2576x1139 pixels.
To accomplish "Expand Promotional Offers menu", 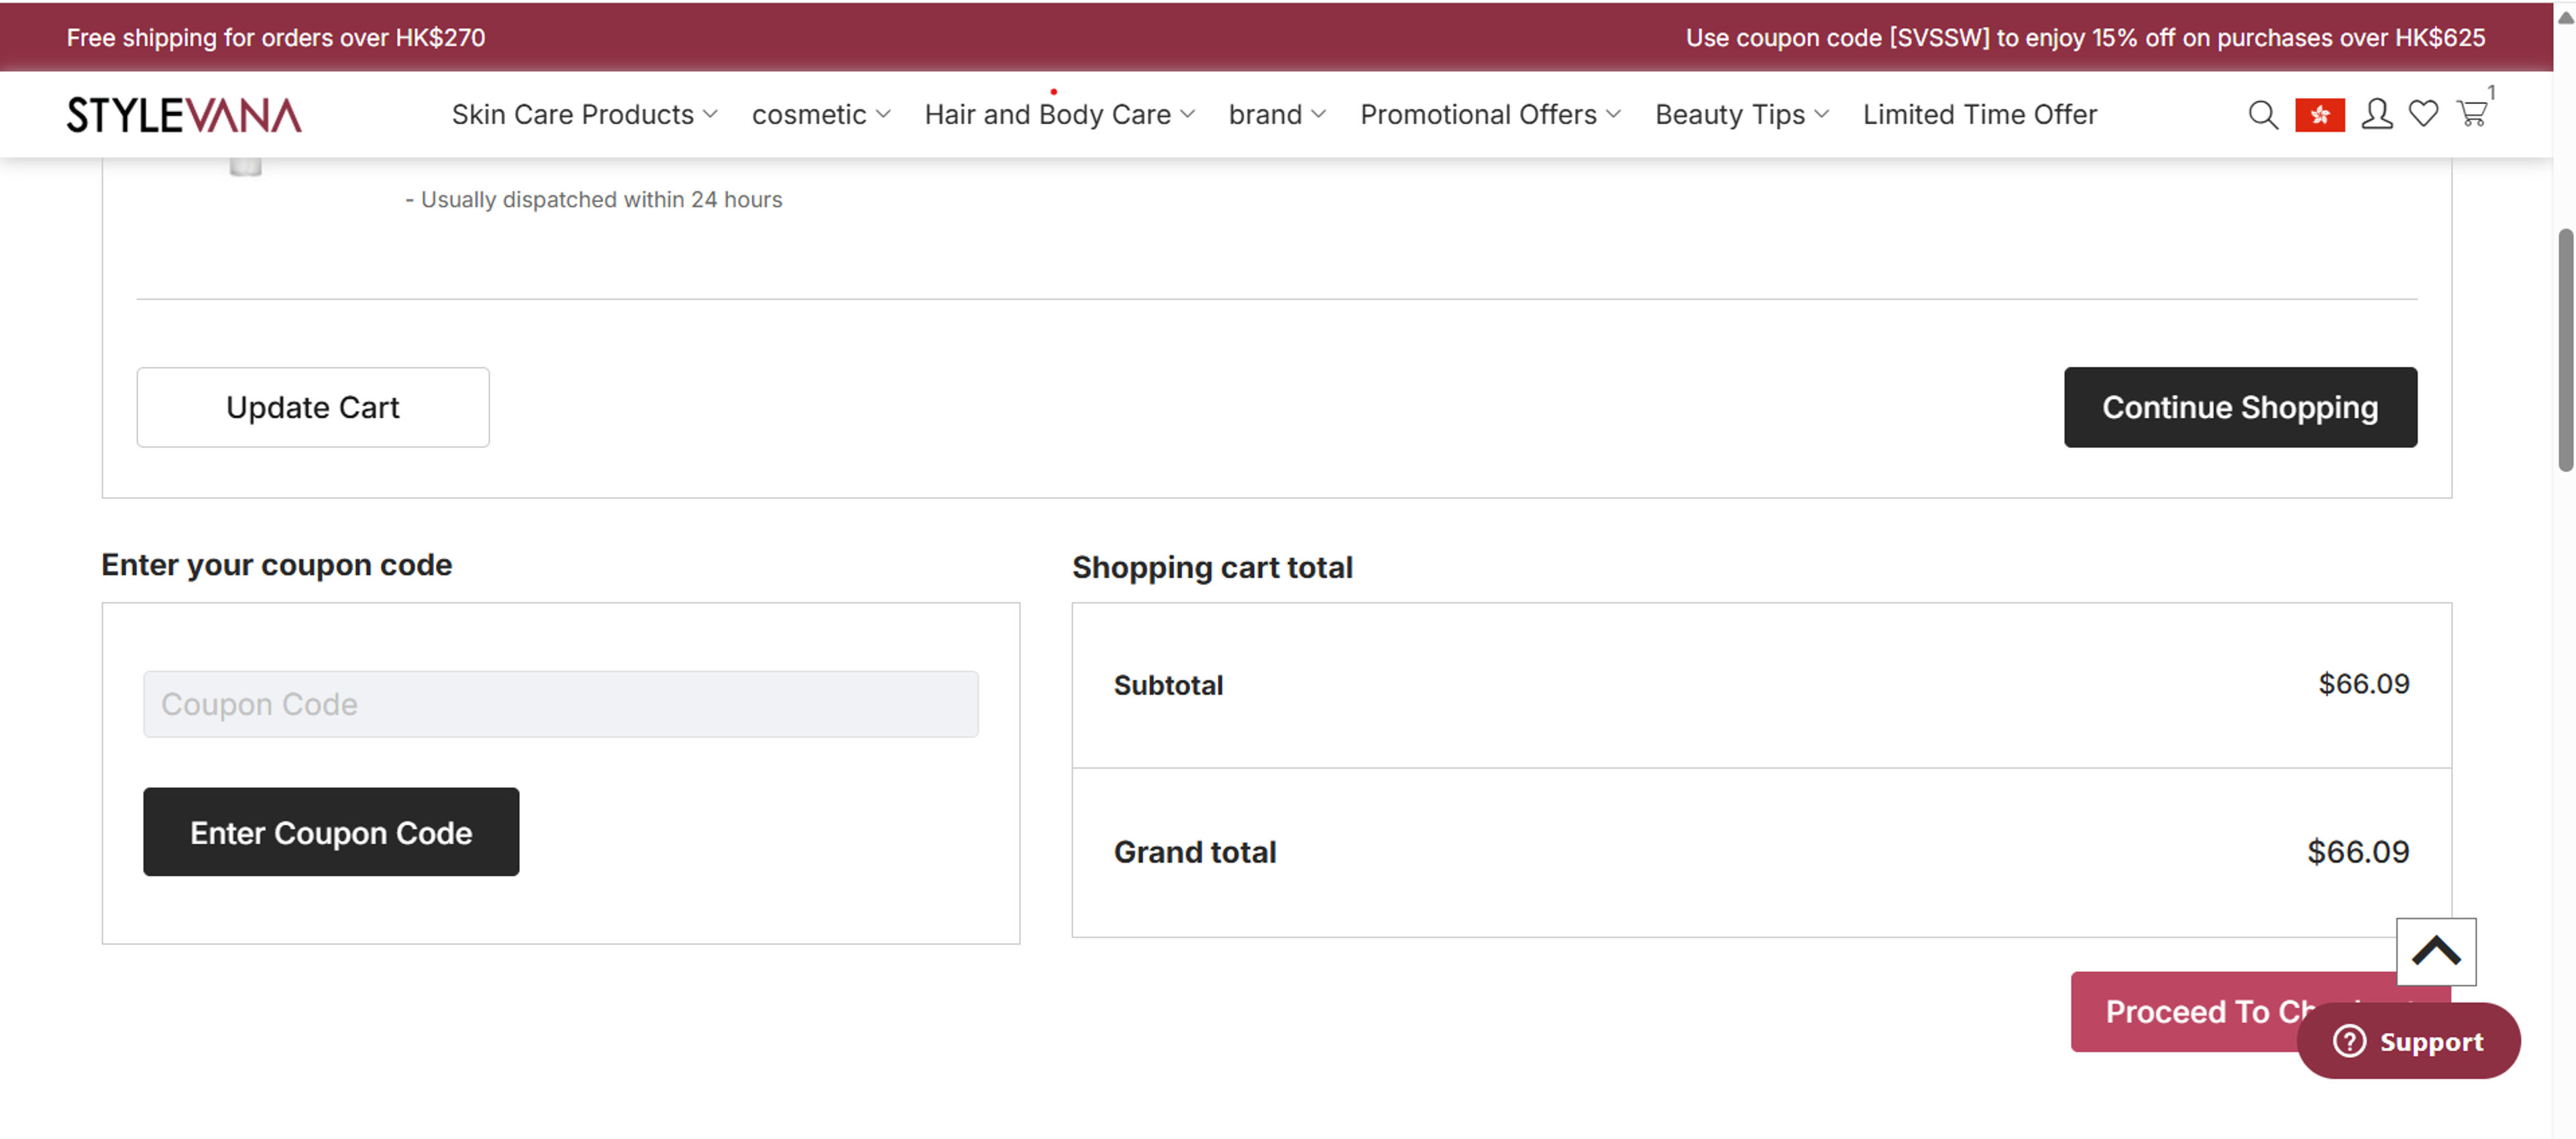I will (x=1490, y=115).
